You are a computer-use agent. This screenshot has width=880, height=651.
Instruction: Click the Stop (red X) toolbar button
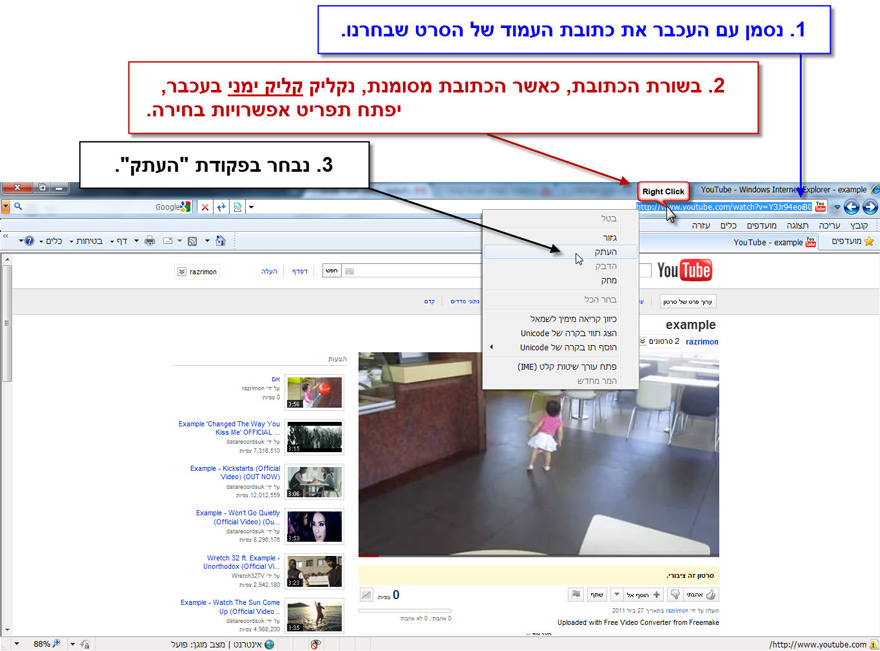tap(205, 207)
